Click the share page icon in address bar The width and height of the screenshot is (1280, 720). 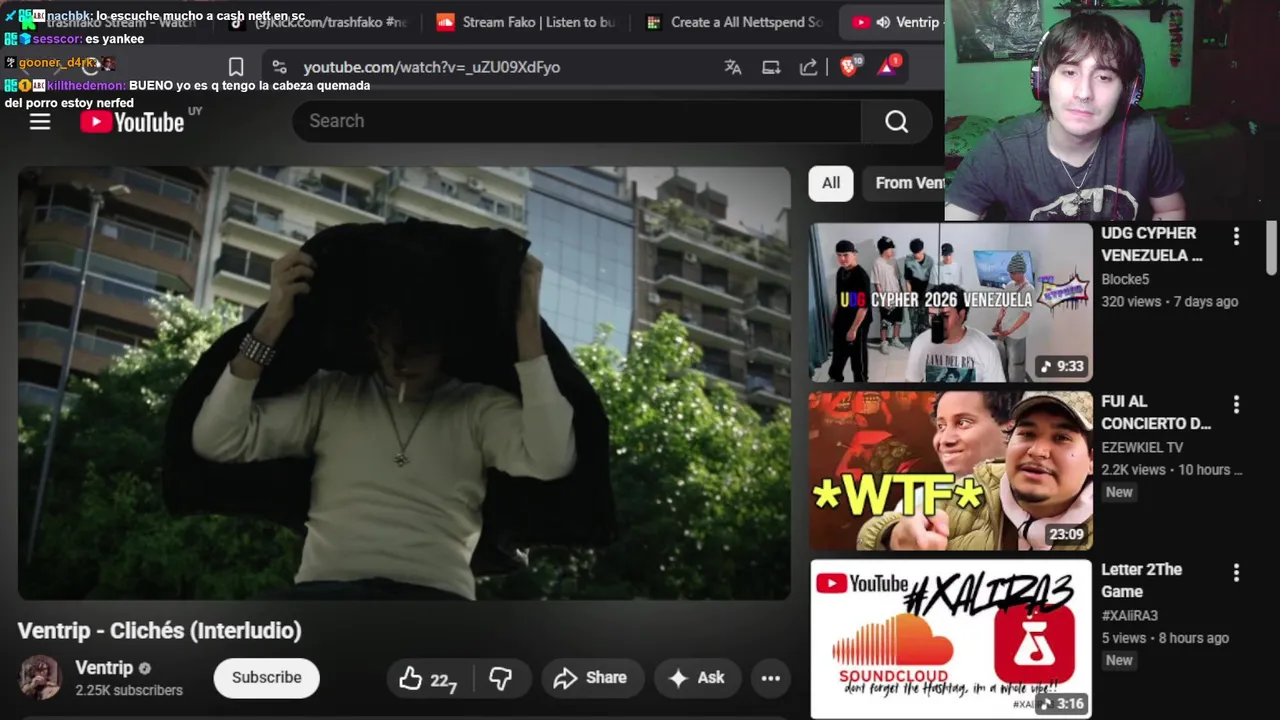808,67
